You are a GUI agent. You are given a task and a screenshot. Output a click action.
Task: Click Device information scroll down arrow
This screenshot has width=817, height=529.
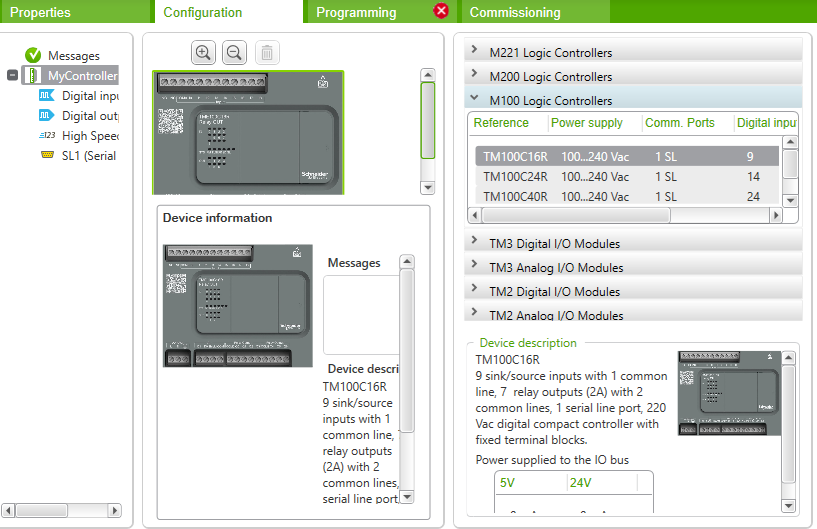click(407, 497)
